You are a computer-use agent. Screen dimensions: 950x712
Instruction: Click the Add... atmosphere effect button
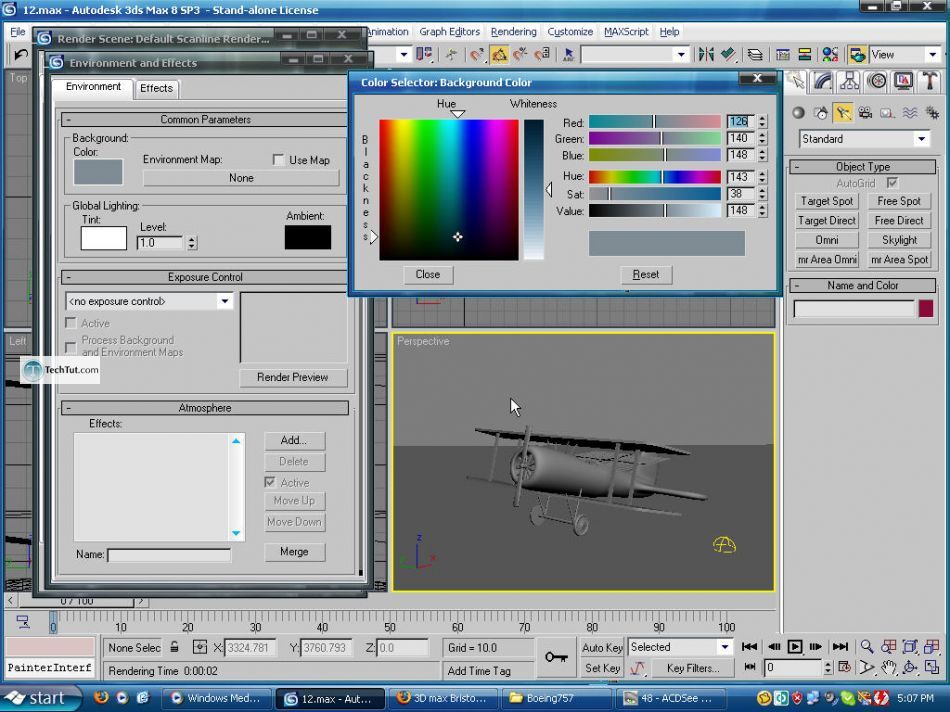tap(294, 441)
